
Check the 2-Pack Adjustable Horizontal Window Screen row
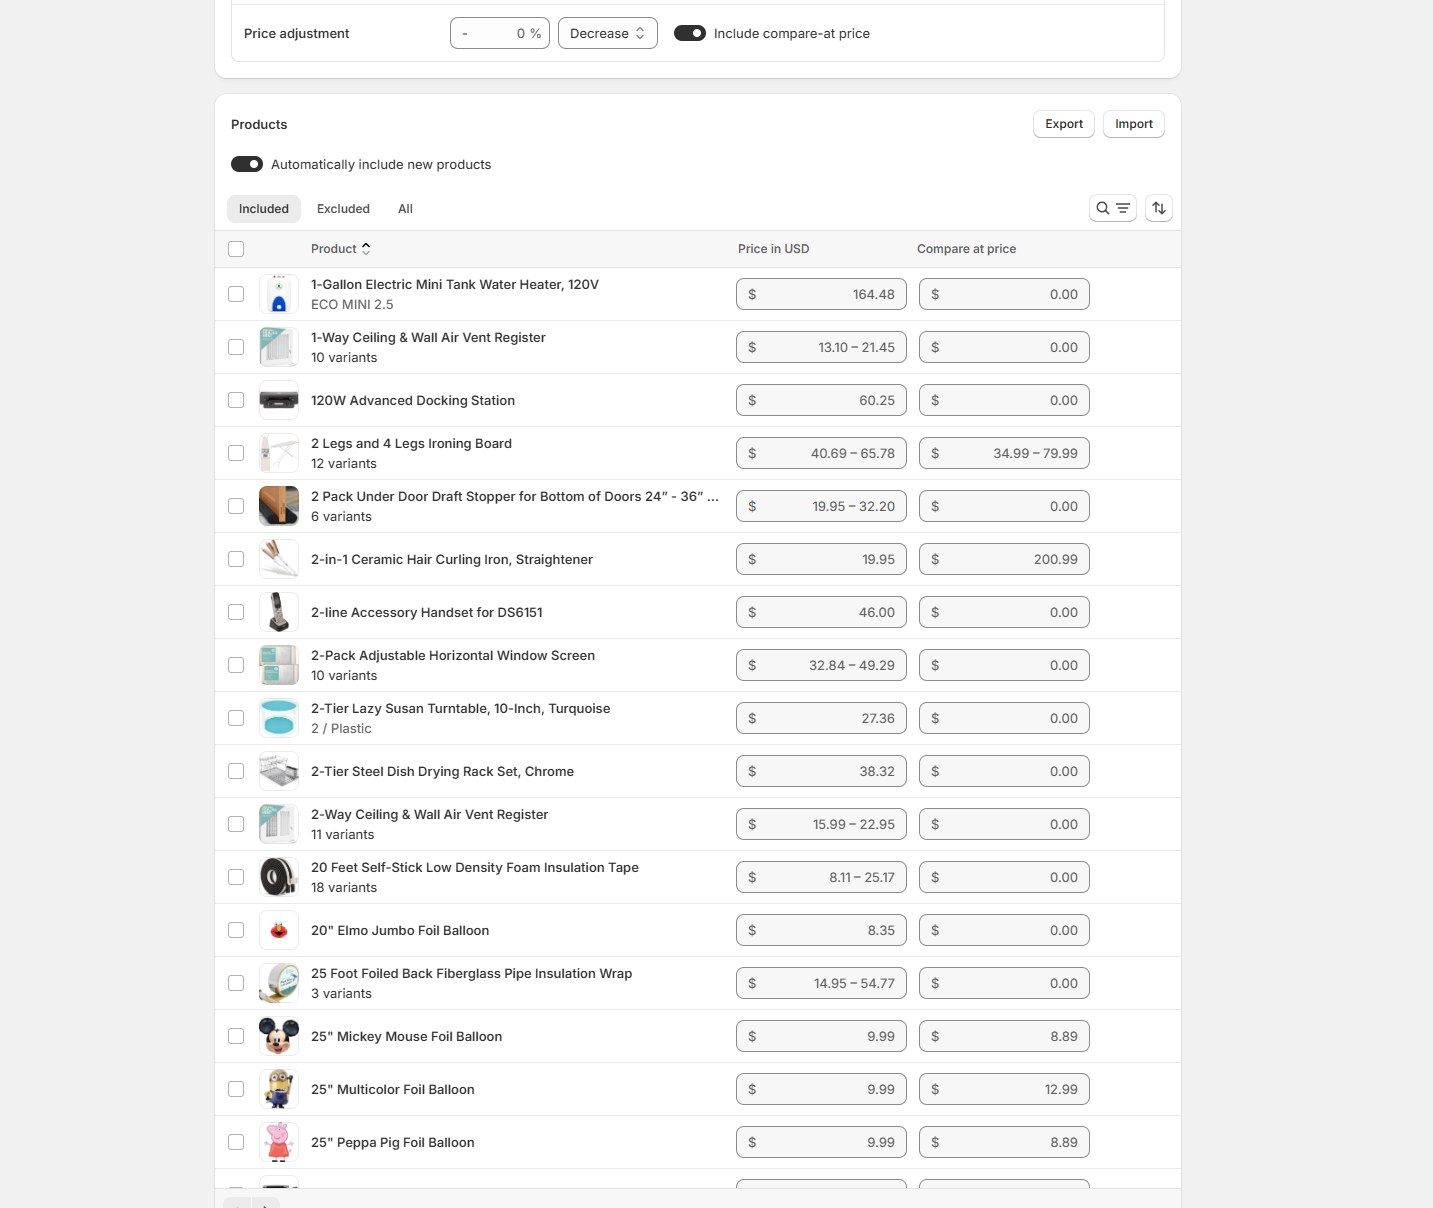[236, 665]
